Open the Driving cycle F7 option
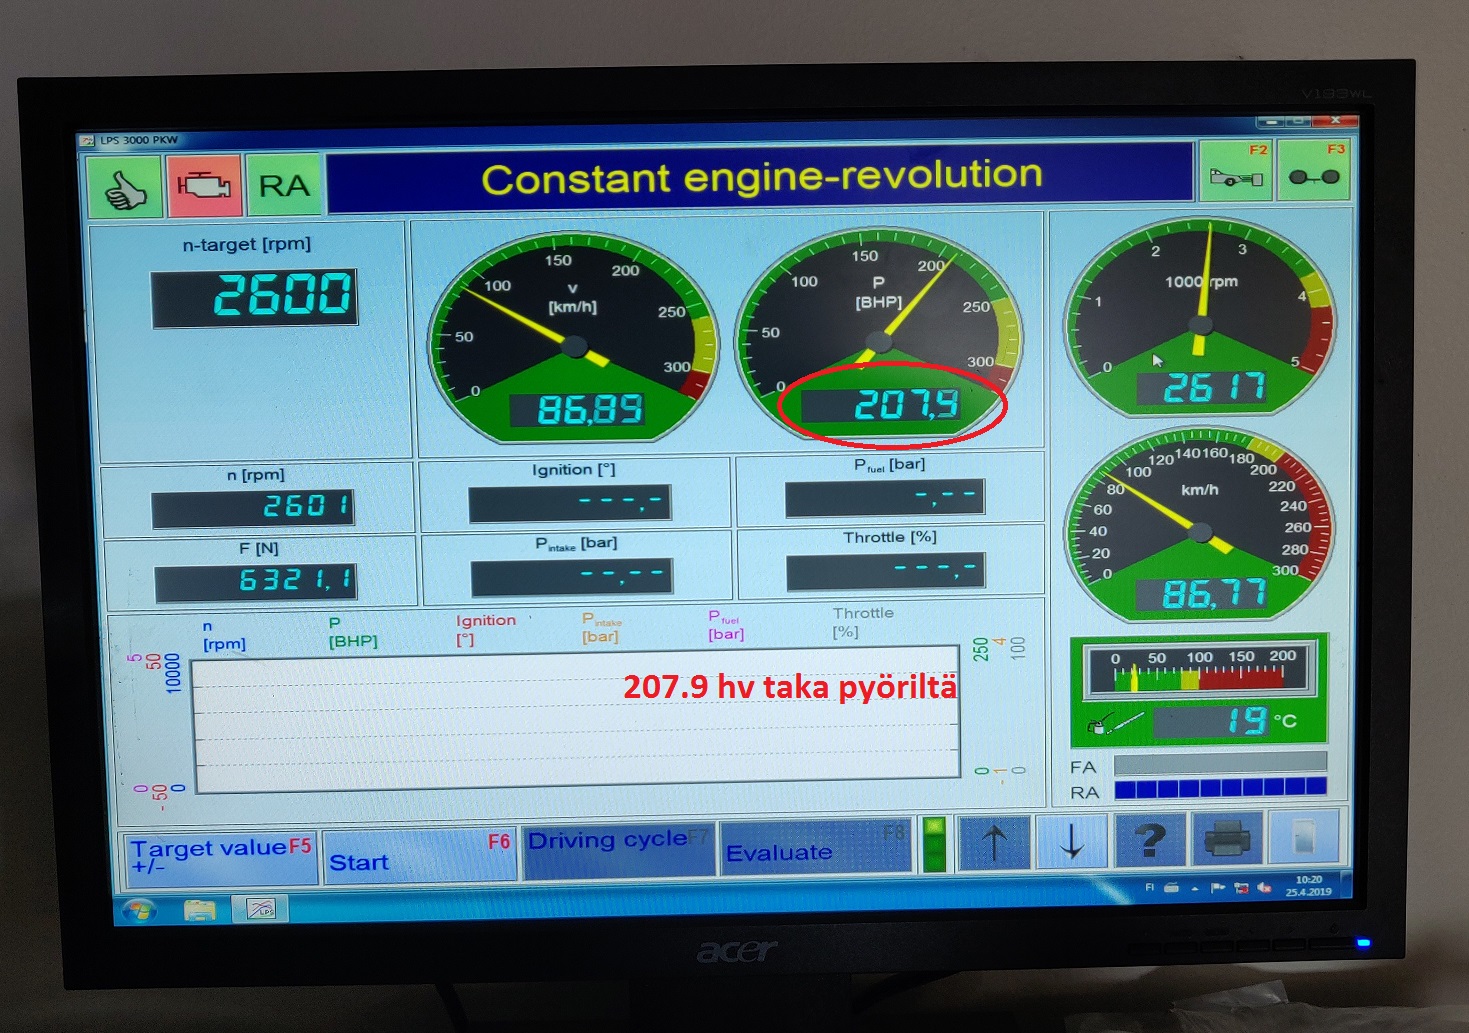 pyautogui.click(x=618, y=848)
